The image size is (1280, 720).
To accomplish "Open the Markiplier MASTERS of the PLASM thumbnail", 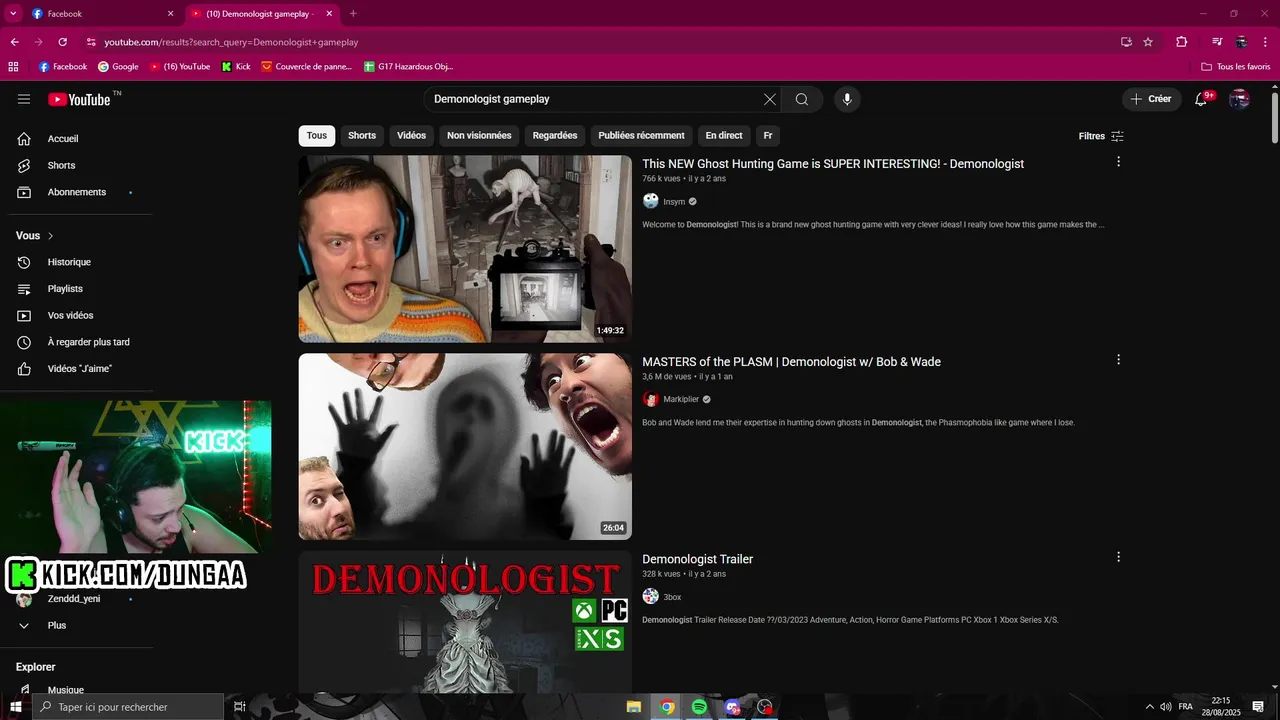I will tap(465, 446).
